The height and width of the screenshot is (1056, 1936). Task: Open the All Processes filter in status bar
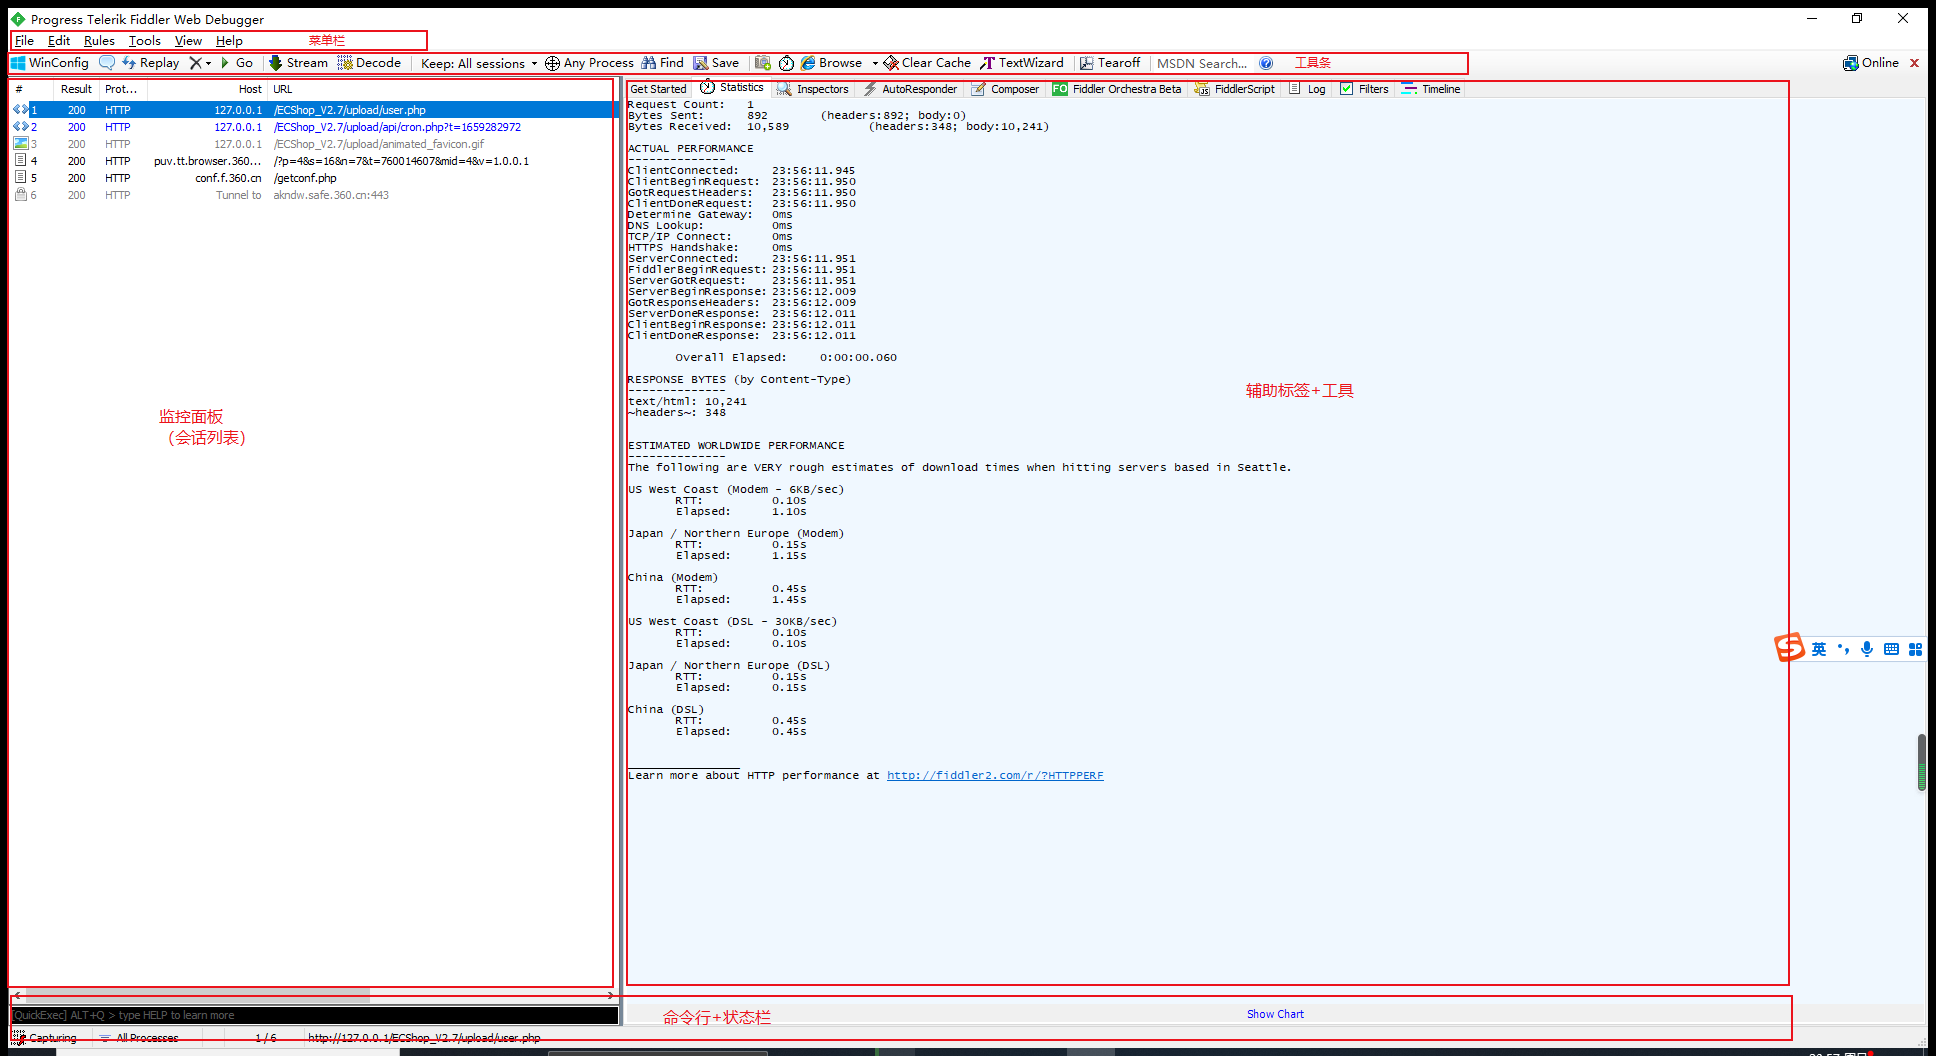click(139, 1038)
